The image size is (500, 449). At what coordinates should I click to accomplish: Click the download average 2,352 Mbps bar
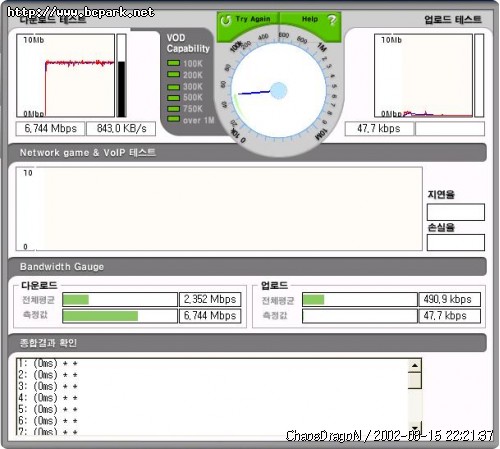point(120,299)
